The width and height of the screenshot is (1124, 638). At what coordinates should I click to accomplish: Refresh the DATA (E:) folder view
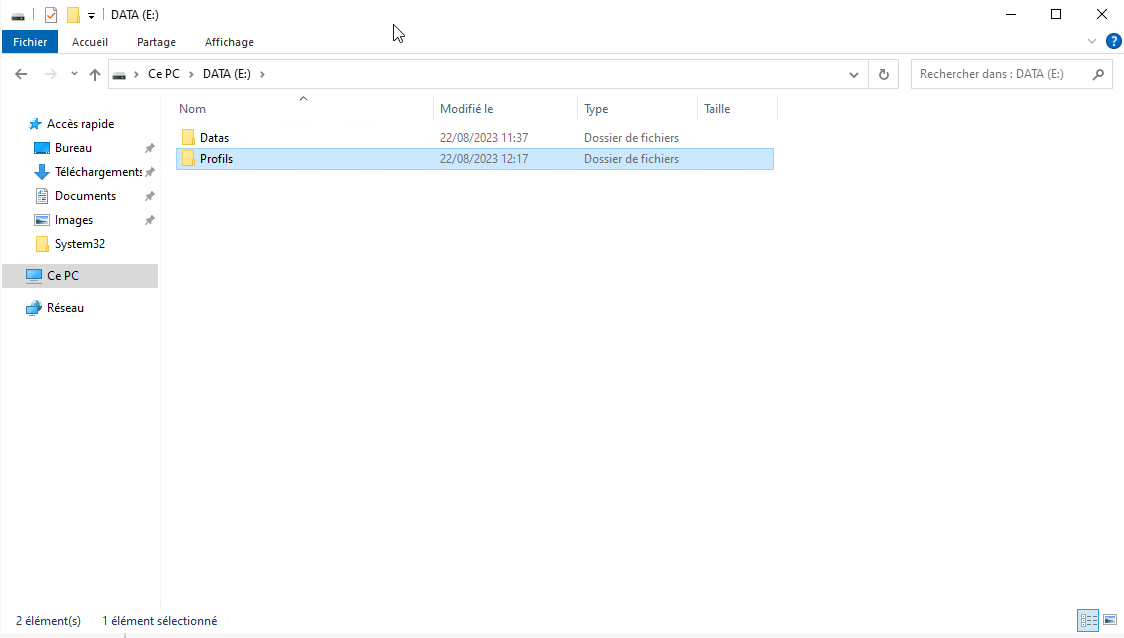(x=883, y=74)
